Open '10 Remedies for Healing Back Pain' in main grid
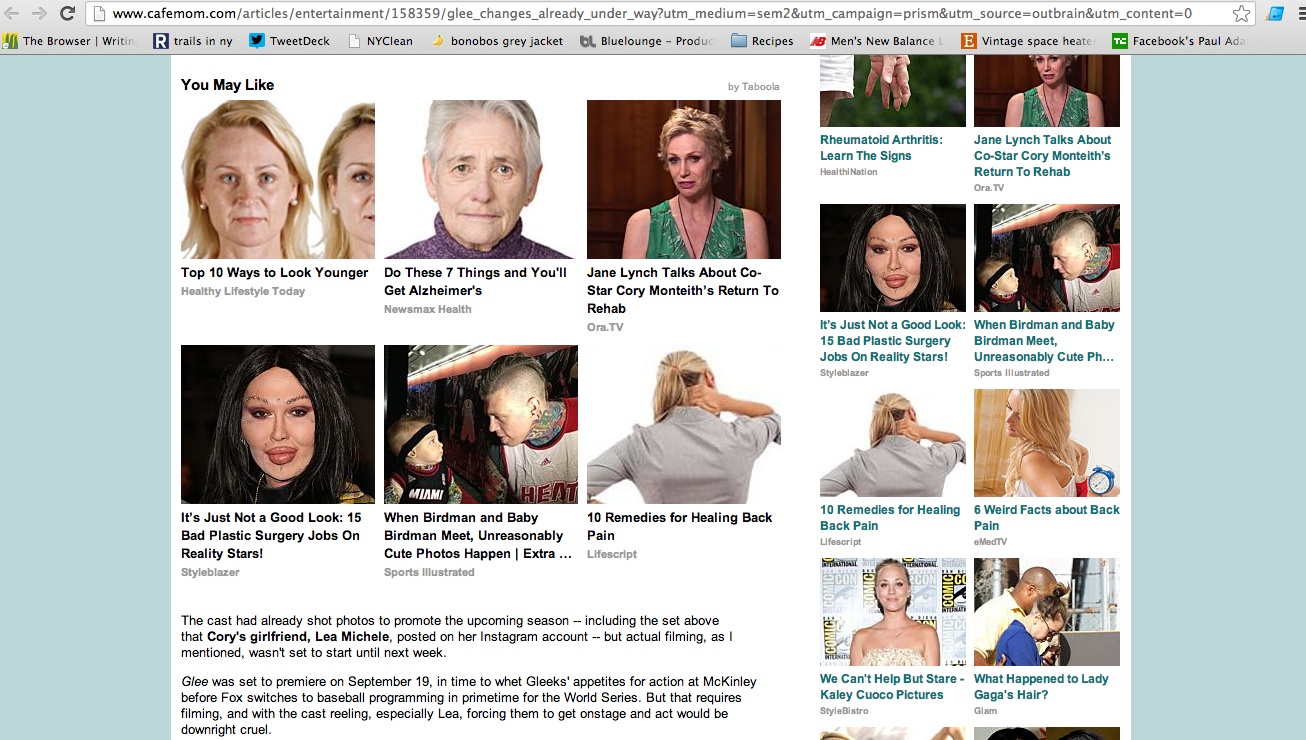1306x740 pixels. [679, 526]
